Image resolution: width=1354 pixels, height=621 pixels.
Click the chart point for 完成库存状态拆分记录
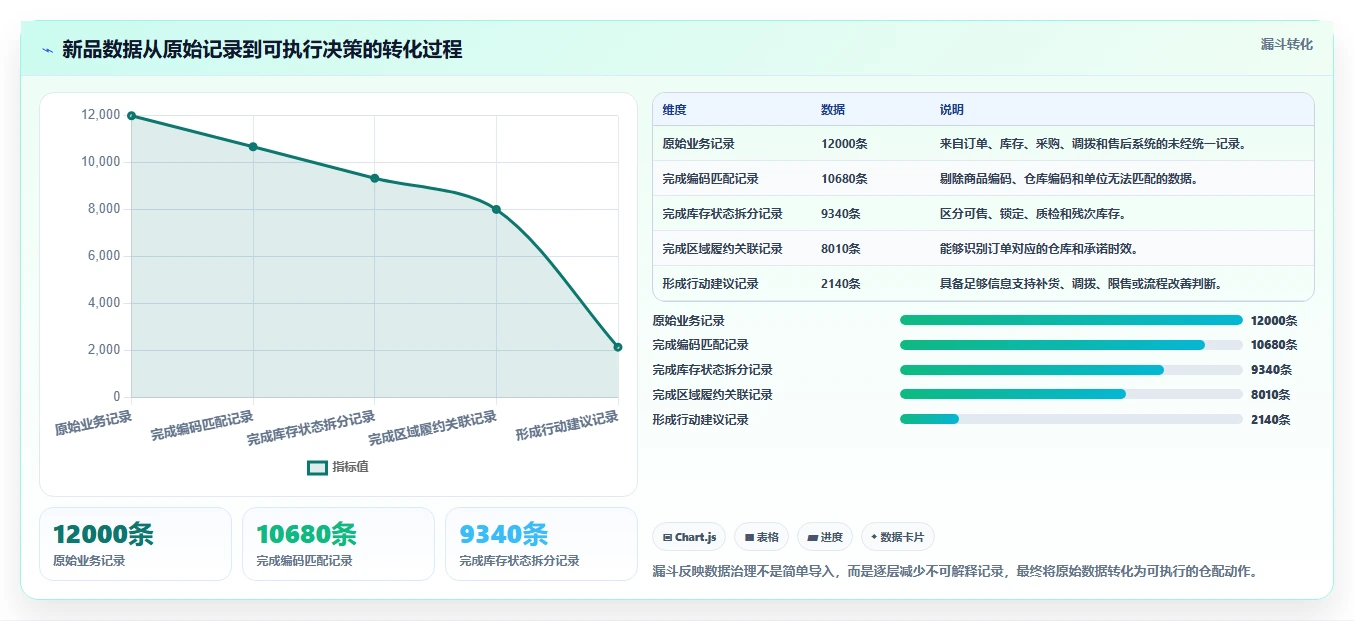pos(375,178)
